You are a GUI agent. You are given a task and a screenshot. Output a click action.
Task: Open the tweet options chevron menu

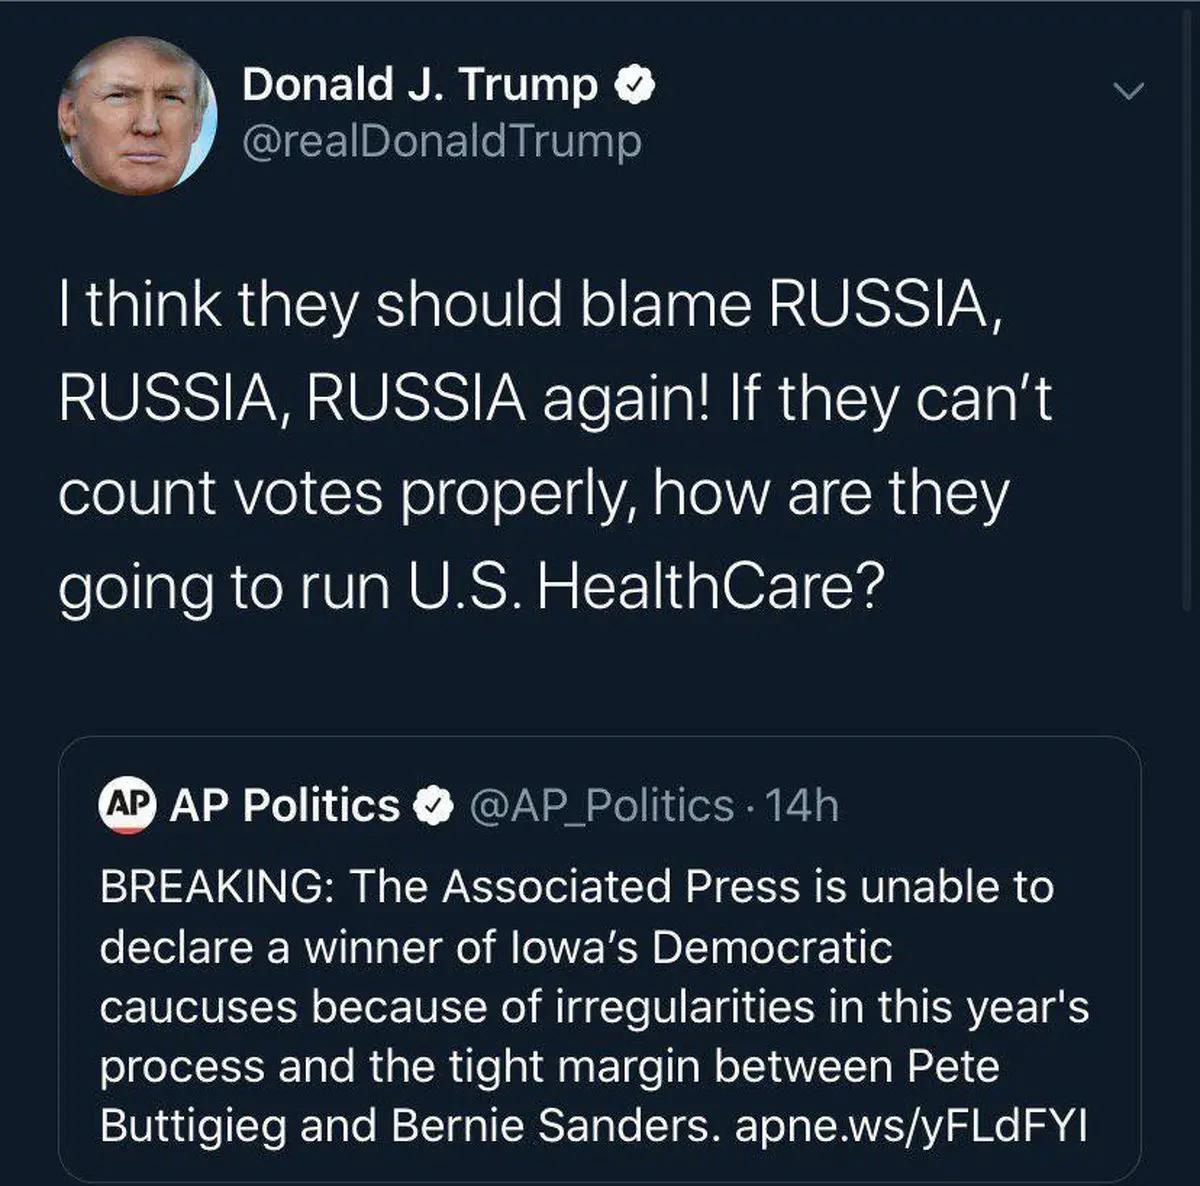pos(1128,92)
